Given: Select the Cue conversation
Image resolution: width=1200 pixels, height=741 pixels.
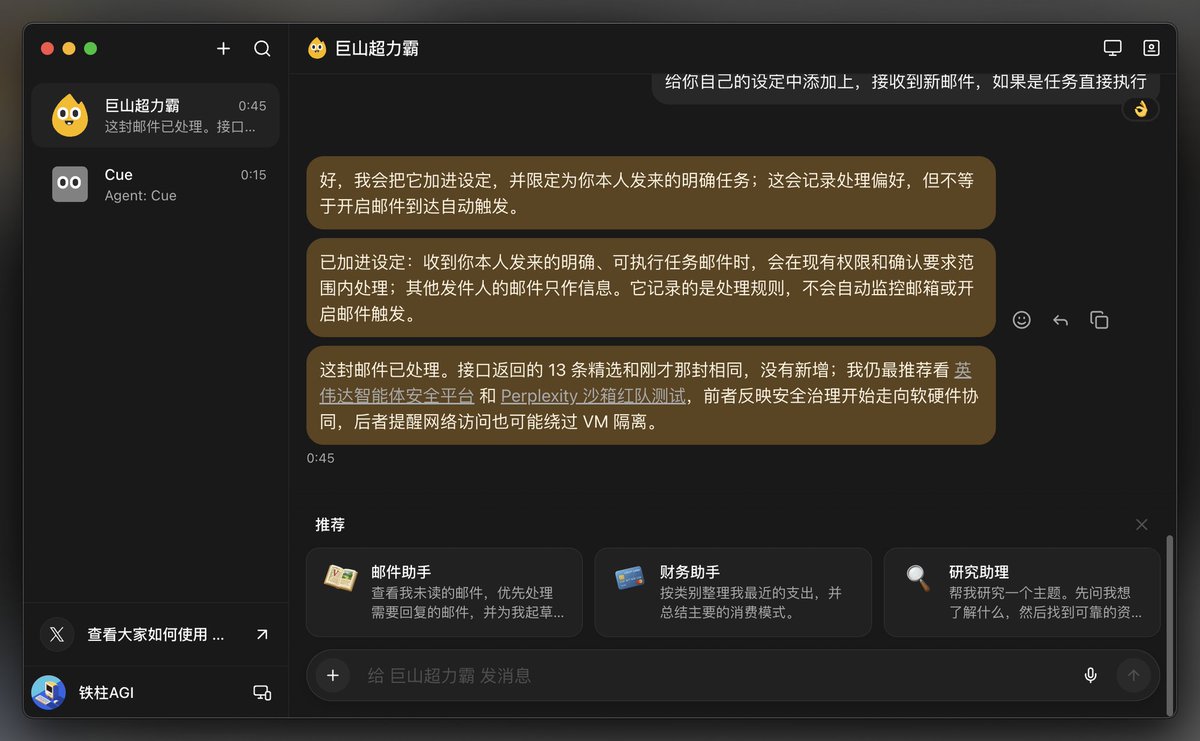Looking at the screenshot, I should [x=155, y=184].
